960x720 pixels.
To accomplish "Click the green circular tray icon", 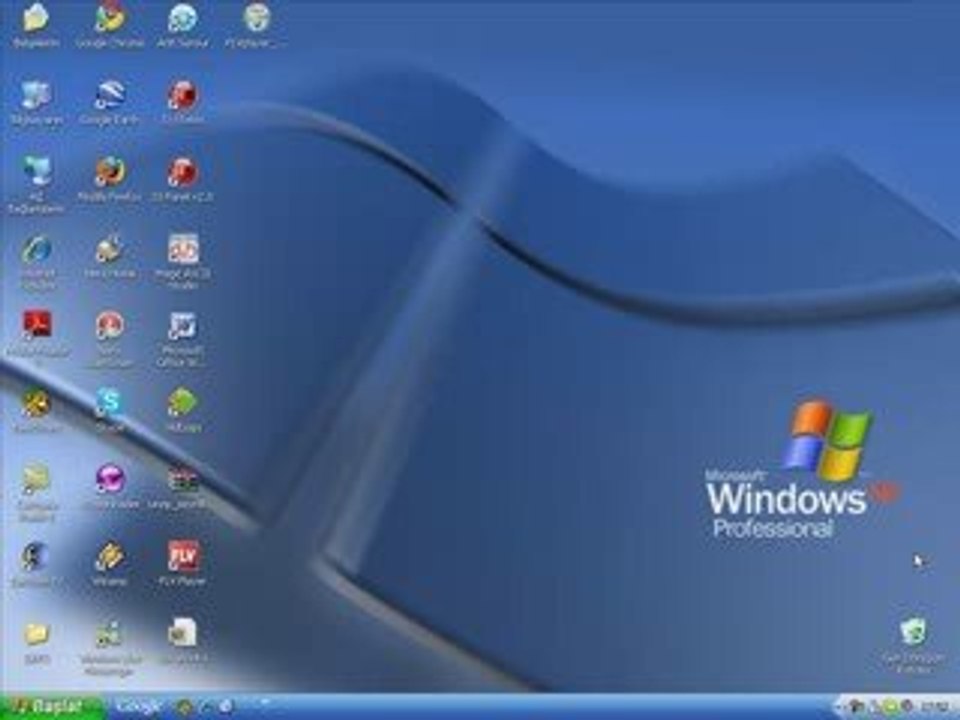I will 891,707.
